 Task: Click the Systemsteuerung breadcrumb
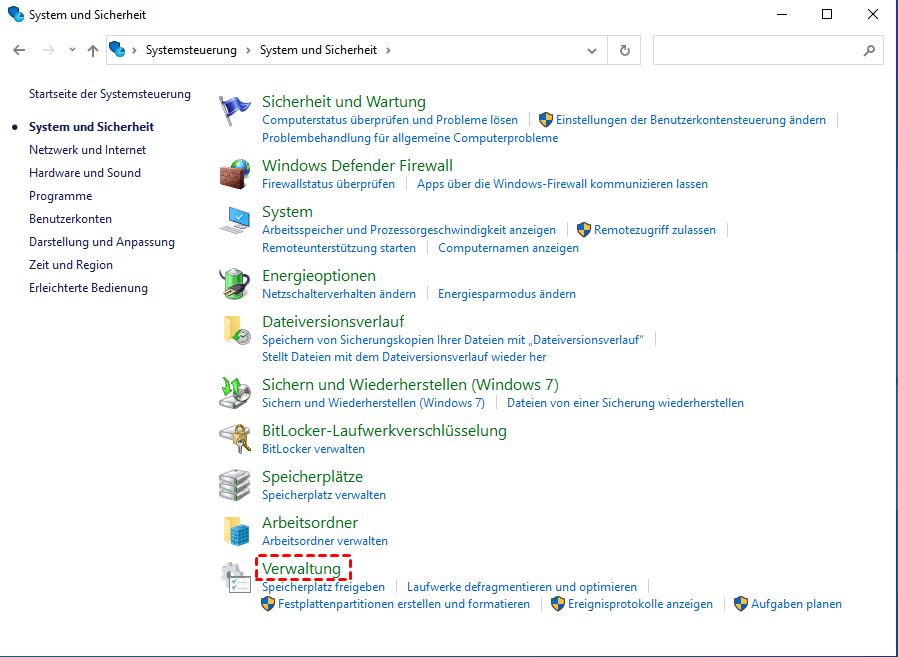[x=191, y=50]
